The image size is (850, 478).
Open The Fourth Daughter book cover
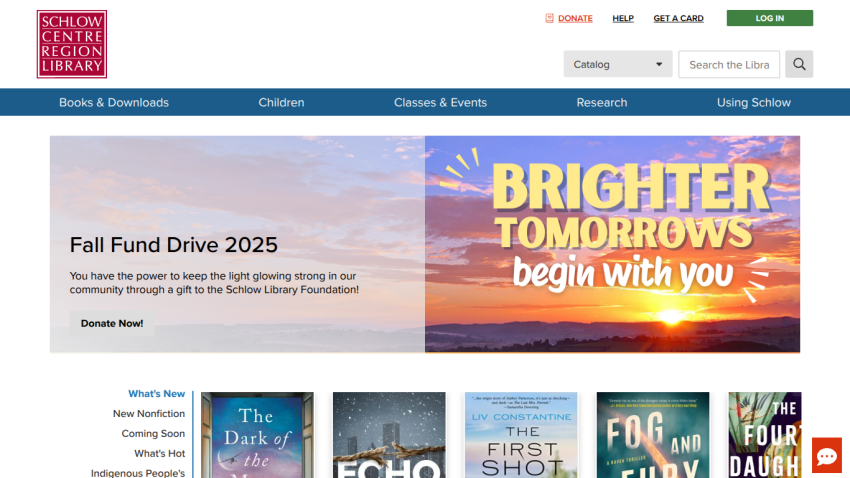(x=765, y=435)
